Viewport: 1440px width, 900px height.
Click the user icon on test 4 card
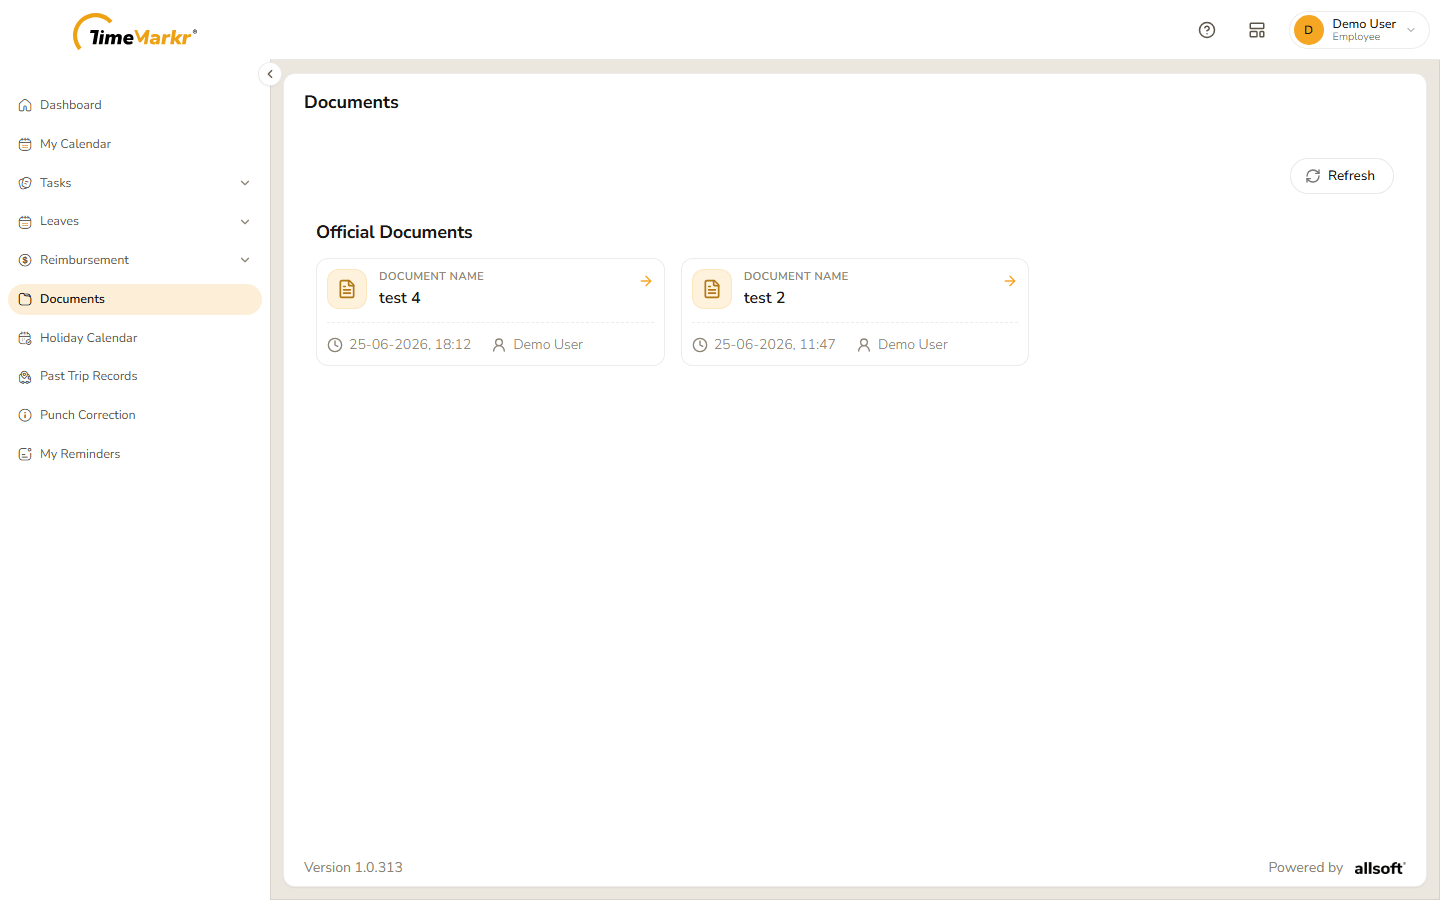(499, 345)
